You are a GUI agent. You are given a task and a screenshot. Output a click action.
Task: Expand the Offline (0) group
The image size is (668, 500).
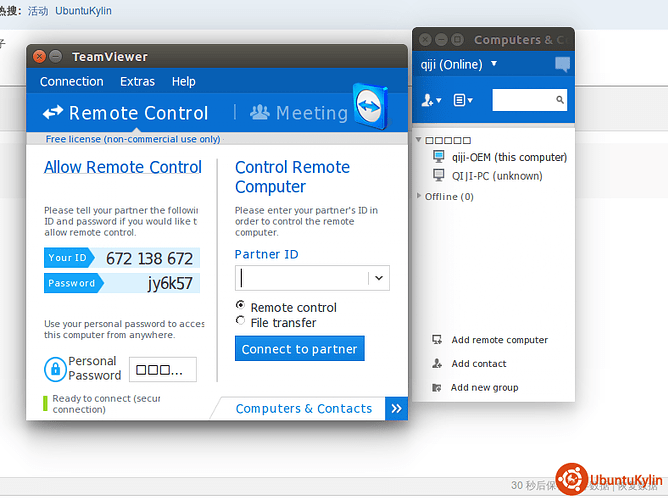(x=419, y=196)
